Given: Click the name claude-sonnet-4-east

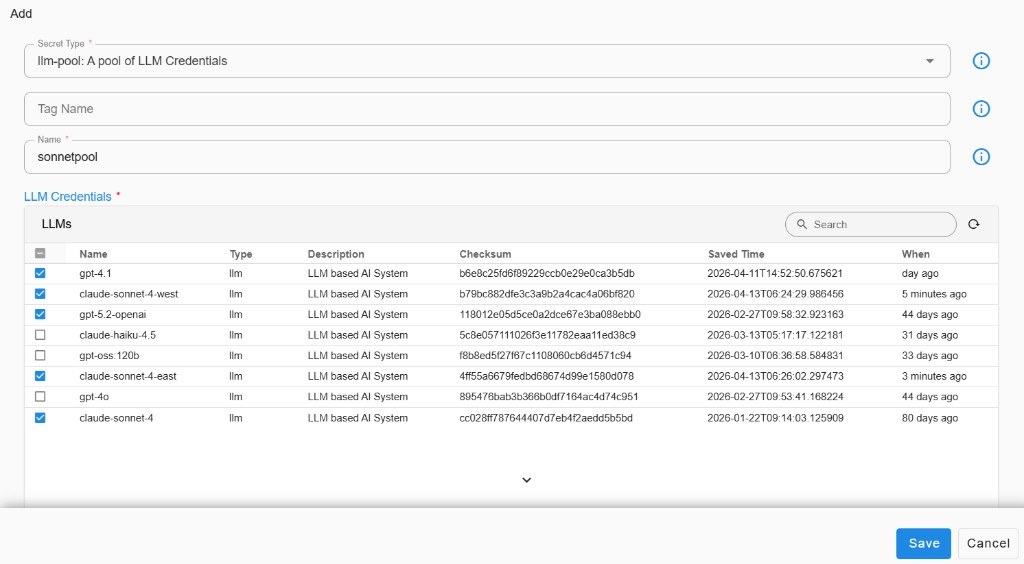Looking at the screenshot, I should [128, 376].
